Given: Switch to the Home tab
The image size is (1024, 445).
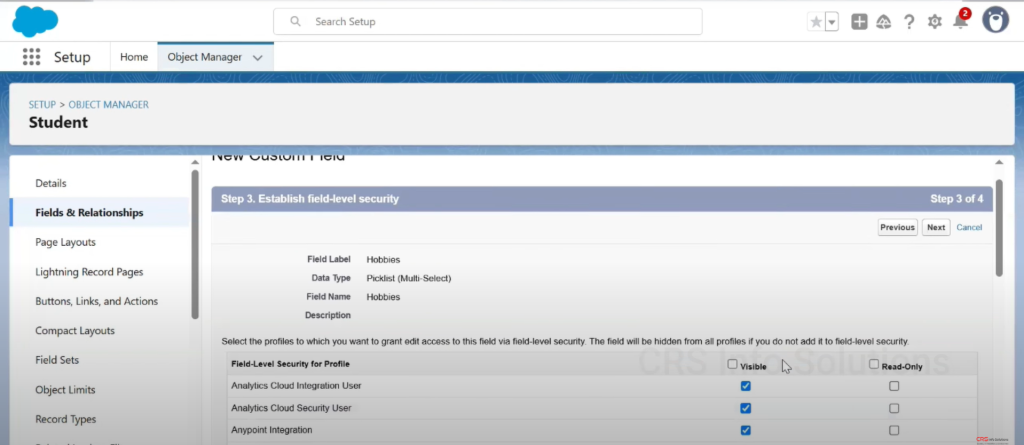Looking at the screenshot, I should click(x=134, y=57).
